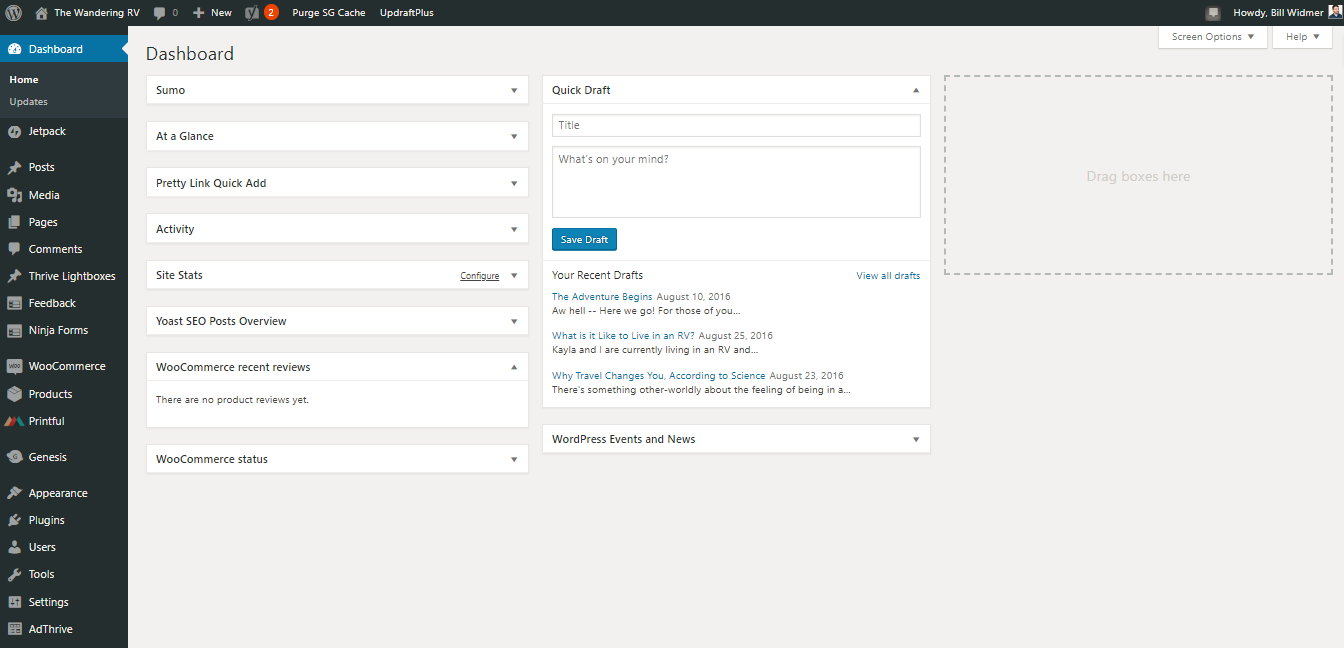Open the Help dropdown tab
1344x648 pixels.
[1302, 37]
